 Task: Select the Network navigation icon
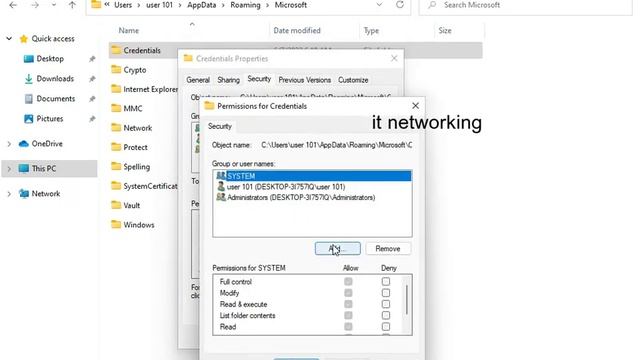[x=24, y=193]
